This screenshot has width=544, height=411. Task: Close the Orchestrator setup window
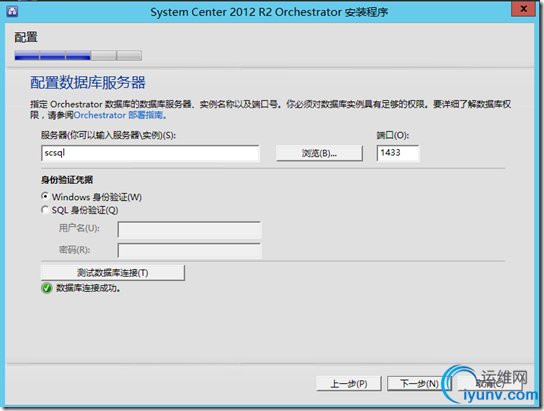tap(524, 9)
